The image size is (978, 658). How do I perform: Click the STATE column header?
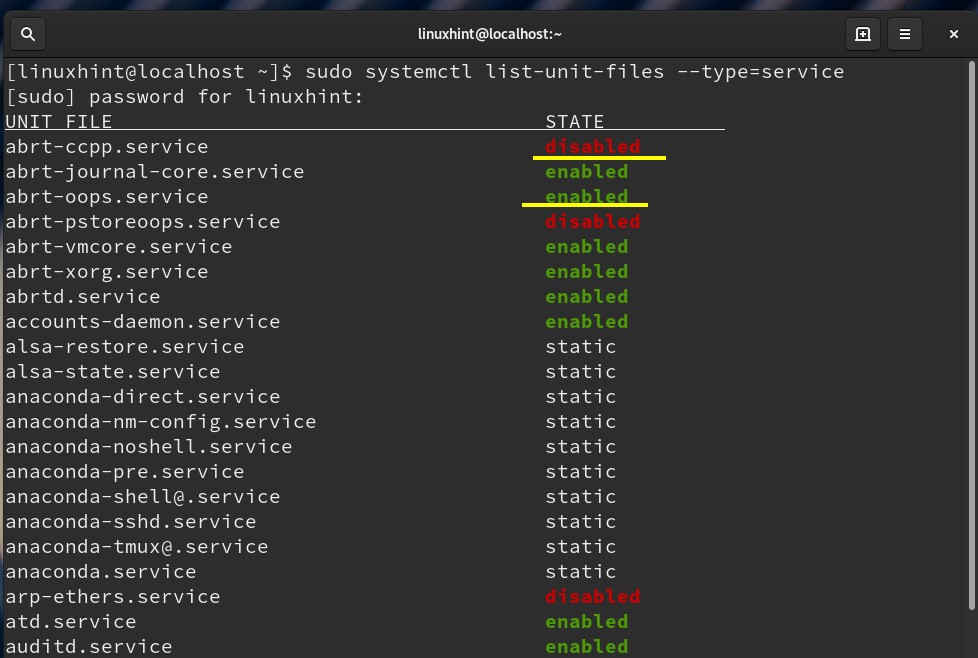click(575, 122)
